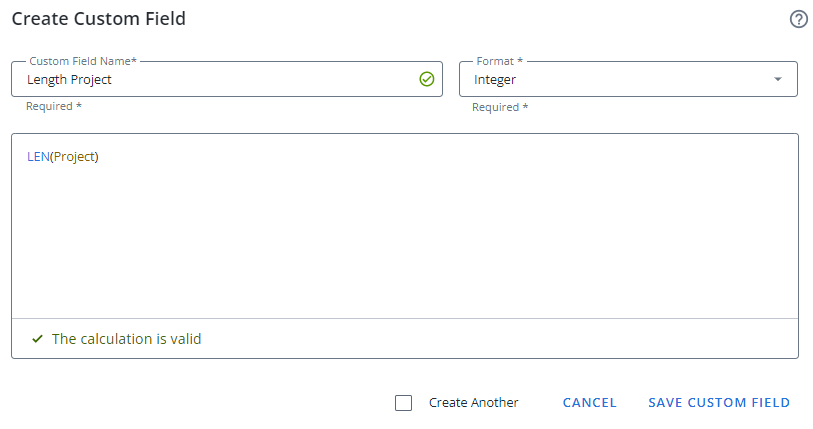
Task: Open help with the question mark icon
Action: pos(798,19)
